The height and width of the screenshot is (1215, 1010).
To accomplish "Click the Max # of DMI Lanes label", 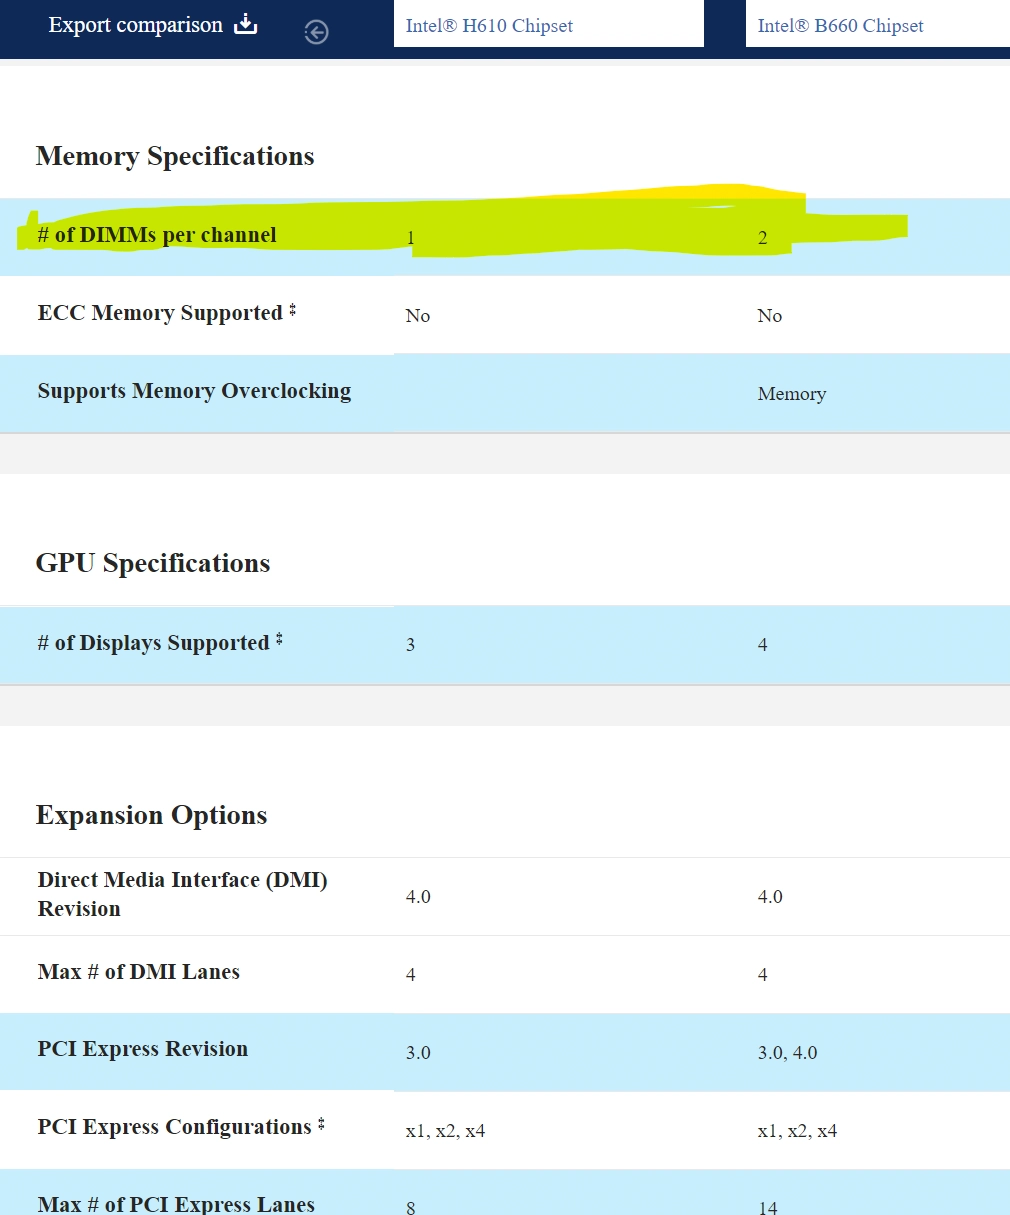I will tap(138, 972).
